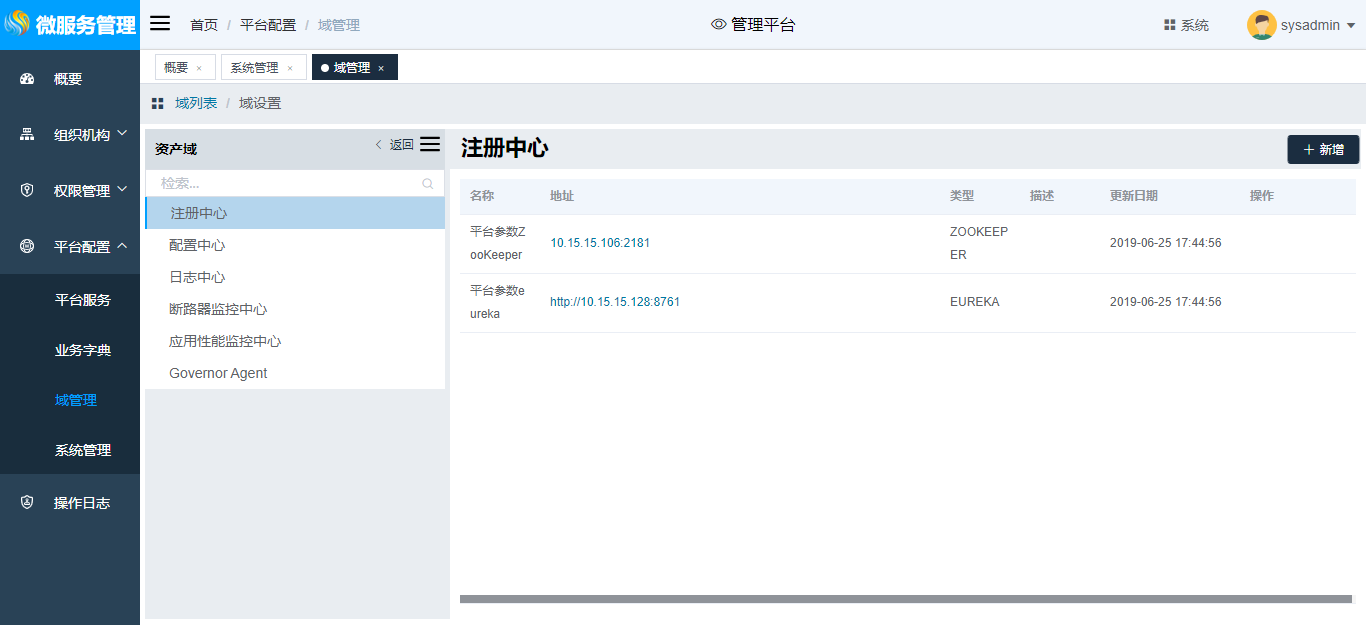The height and width of the screenshot is (625, 1366).
Task: Open the sysadmin dropdown arrow
Action: (x=1351, y=26)
